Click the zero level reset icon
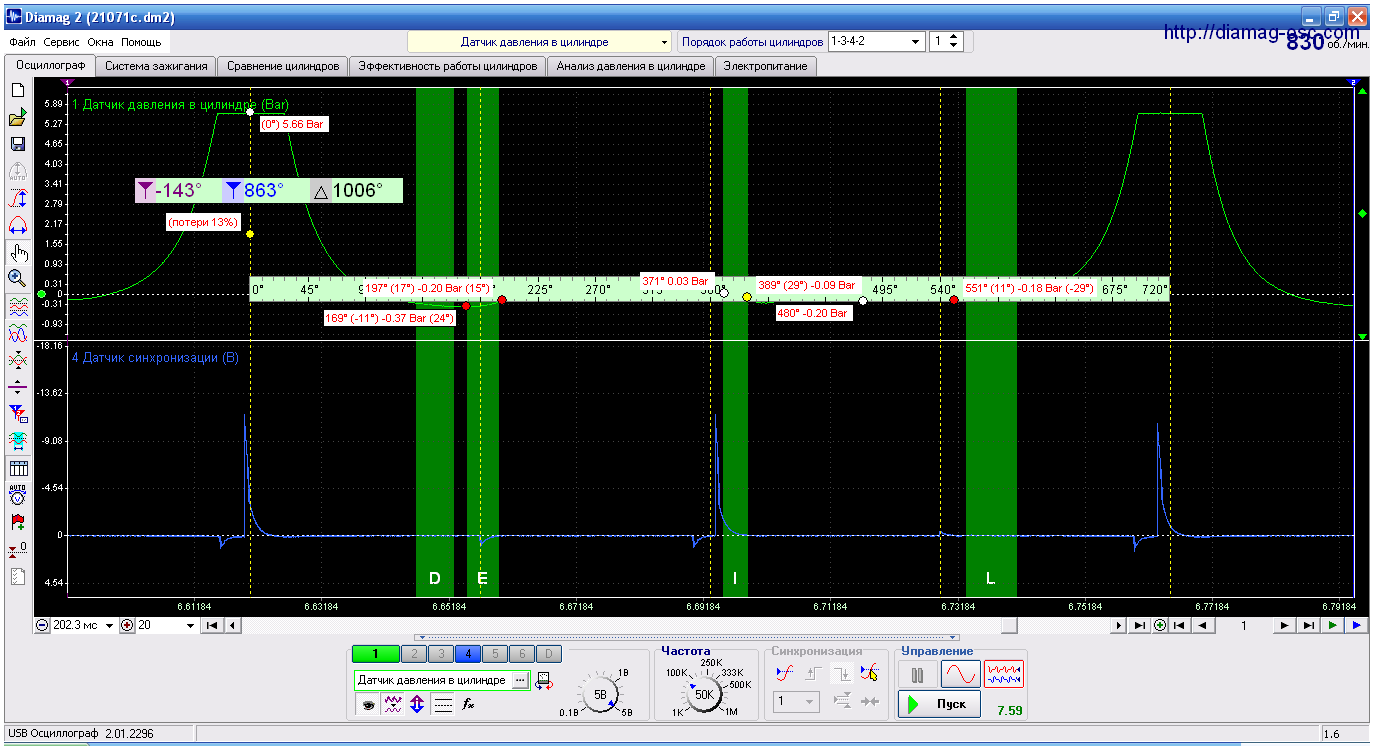 click(17, 549)
